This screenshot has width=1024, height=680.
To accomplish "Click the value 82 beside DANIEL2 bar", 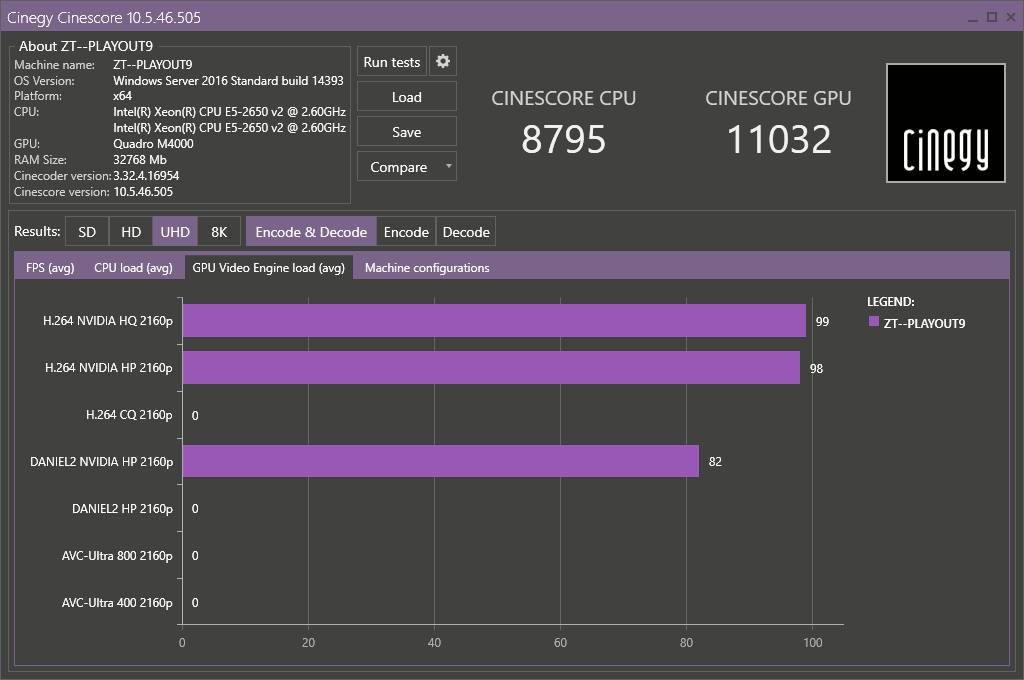I will (x=715, y=462).
